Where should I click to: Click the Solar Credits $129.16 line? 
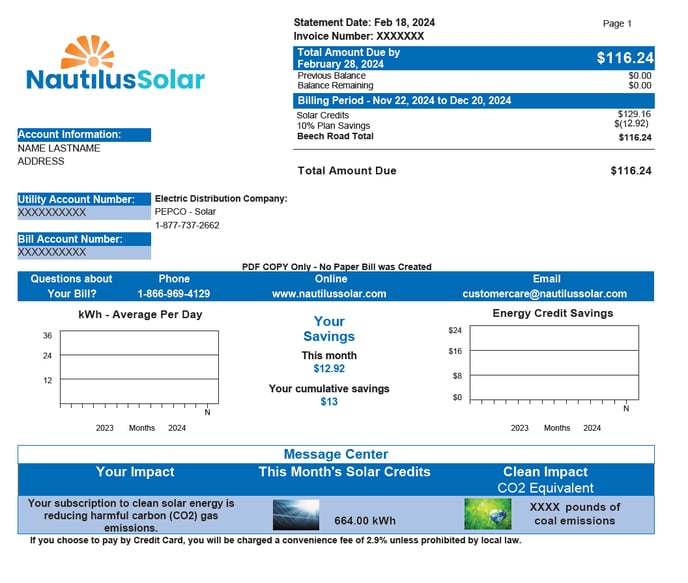pyautogui.click(x=474, y=115)
